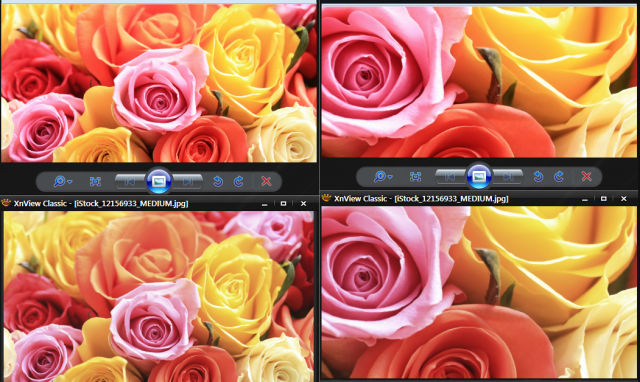Viewport: 640px width, 382px height.
Task: Click XnView app icon in lower-right title bar
Action: 327,198
